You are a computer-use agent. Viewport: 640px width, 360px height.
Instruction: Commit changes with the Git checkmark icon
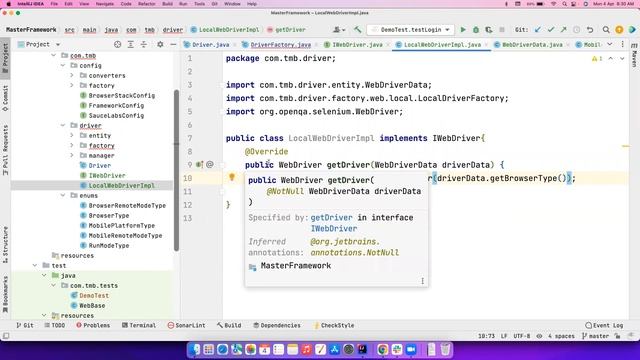(551, 30)
